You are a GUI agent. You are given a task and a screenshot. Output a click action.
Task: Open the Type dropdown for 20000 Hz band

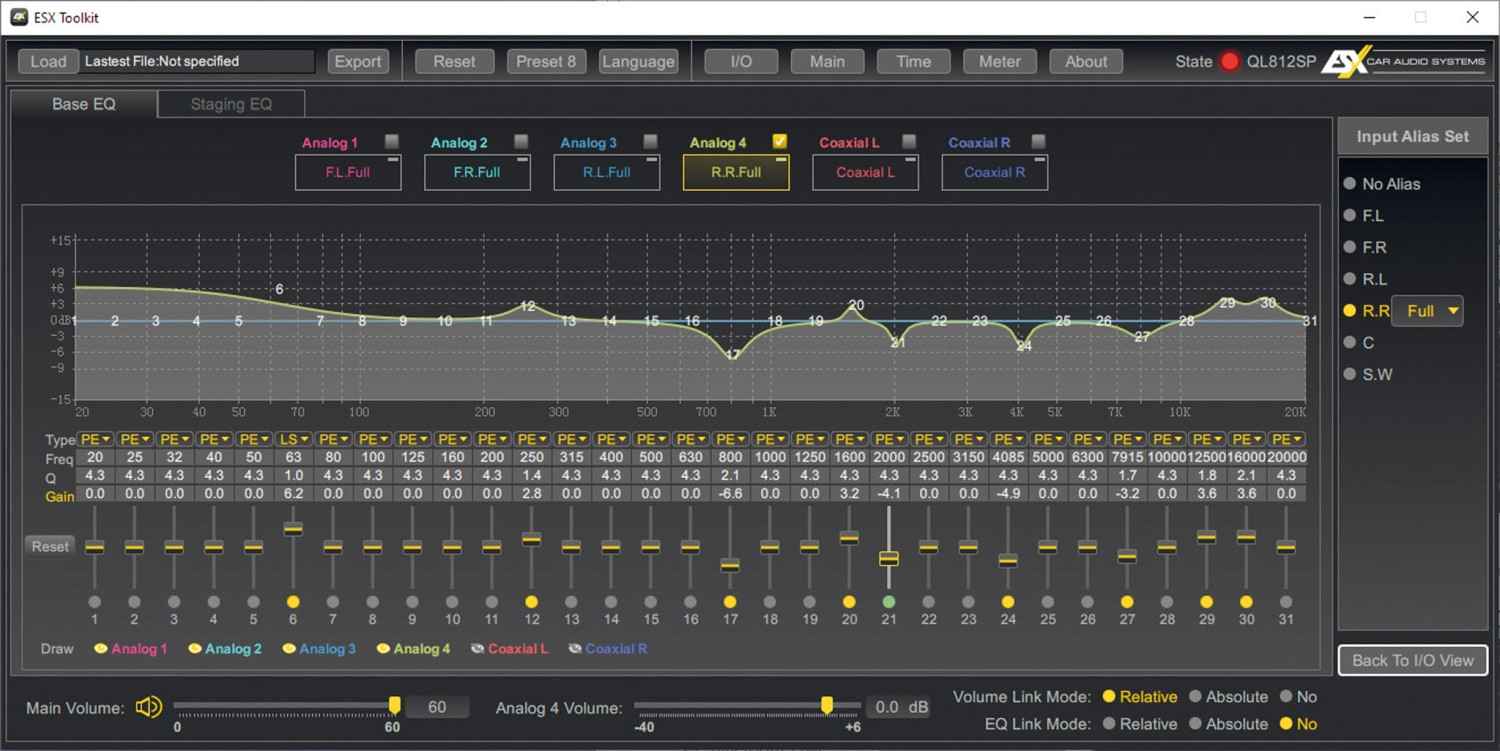1286,439
